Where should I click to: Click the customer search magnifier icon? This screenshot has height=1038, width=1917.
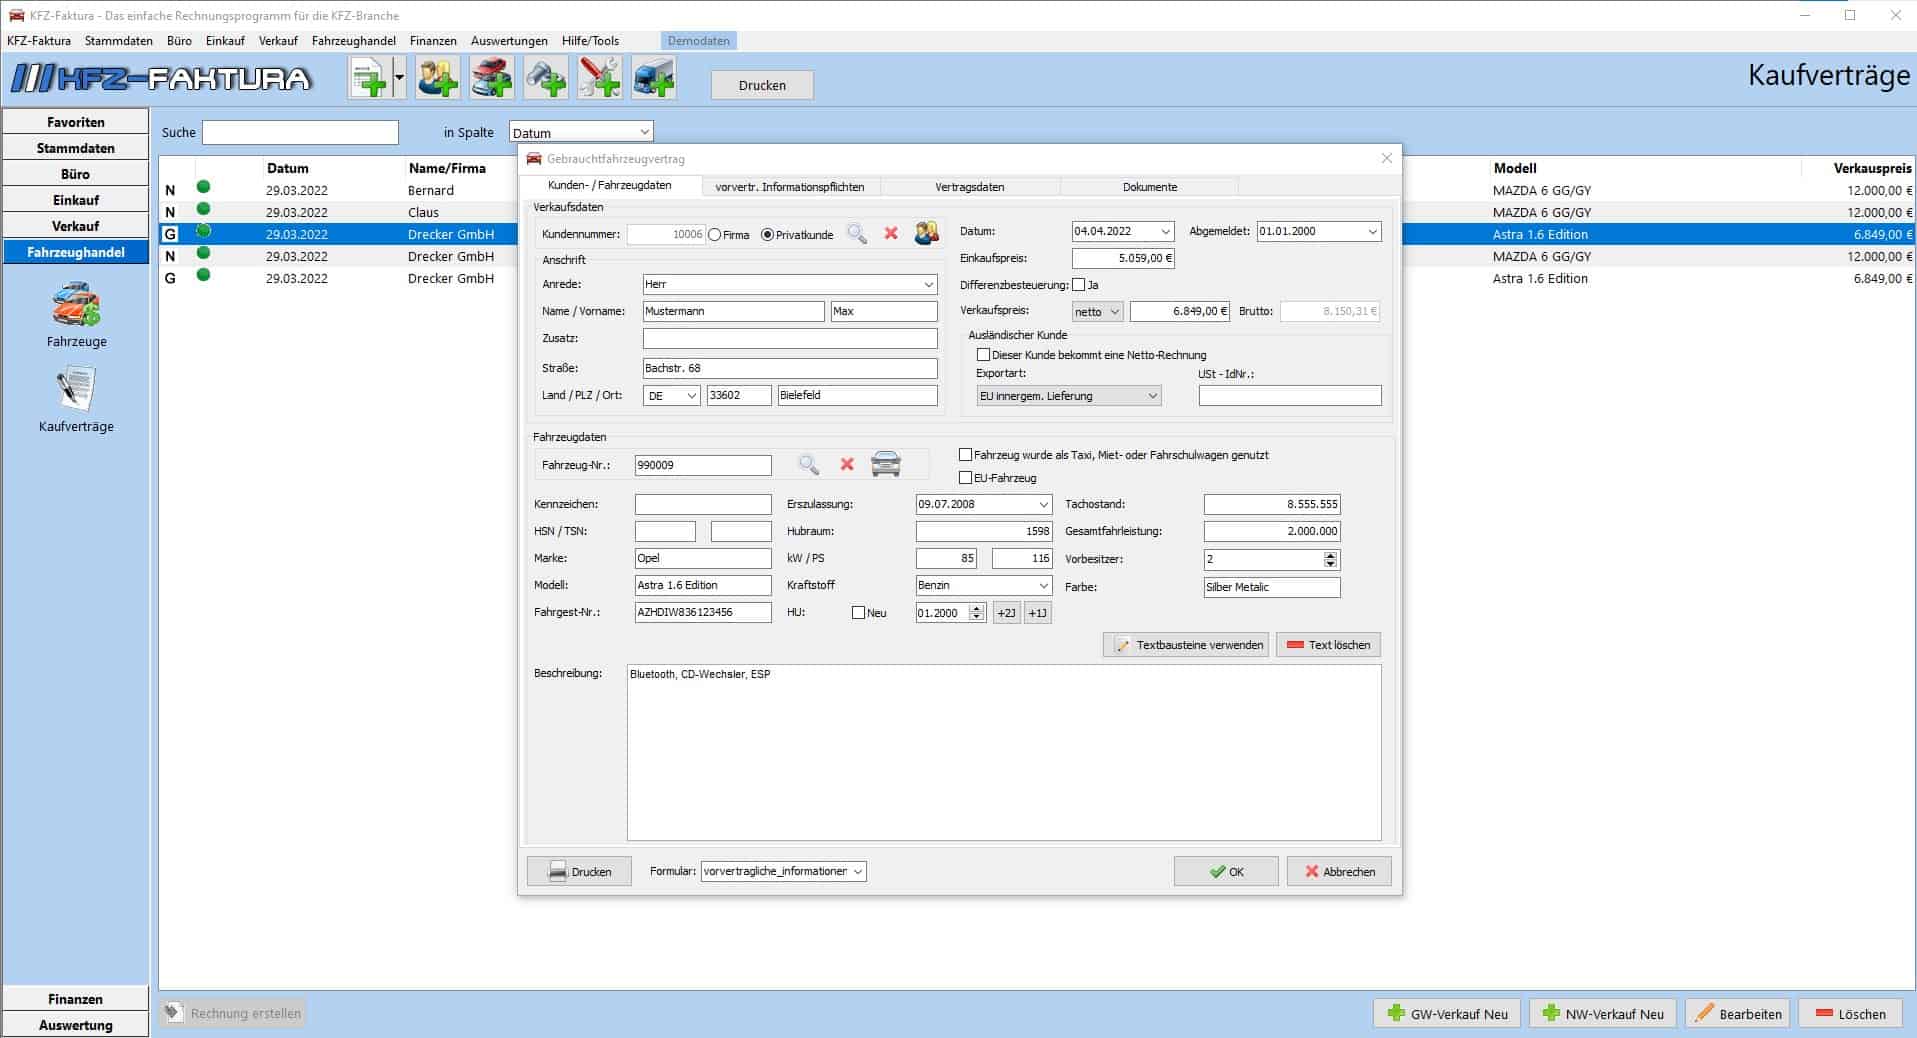click(x=857, y=234)
